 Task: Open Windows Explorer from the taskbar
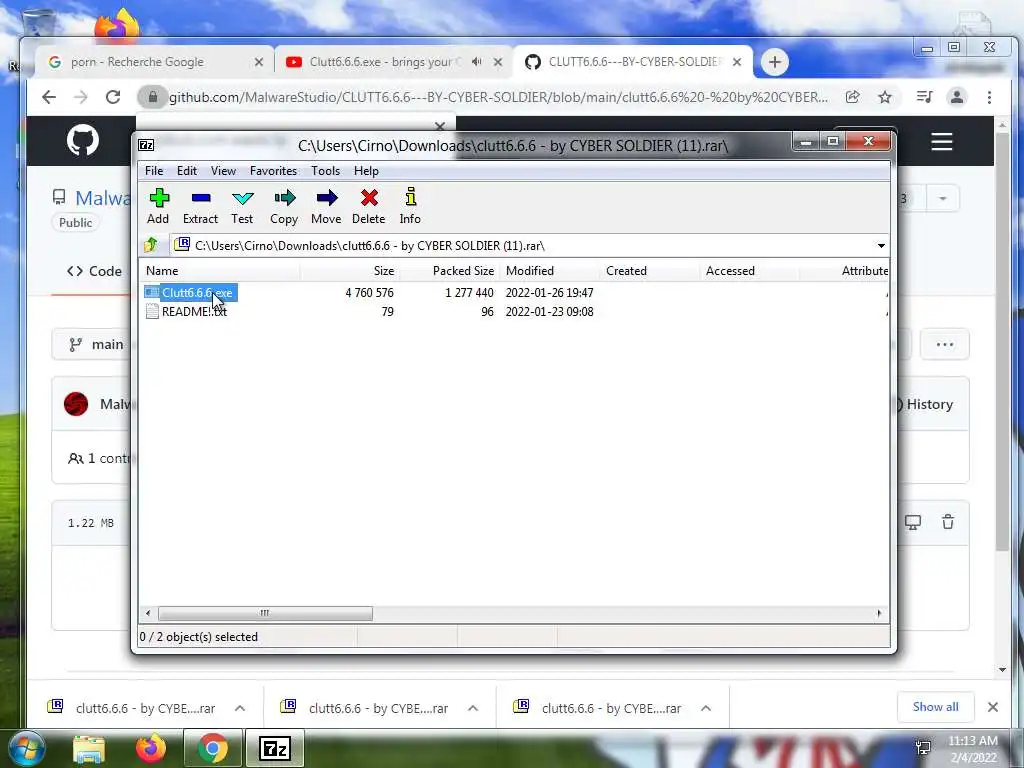pyautogui.click(x=89, y=749)
